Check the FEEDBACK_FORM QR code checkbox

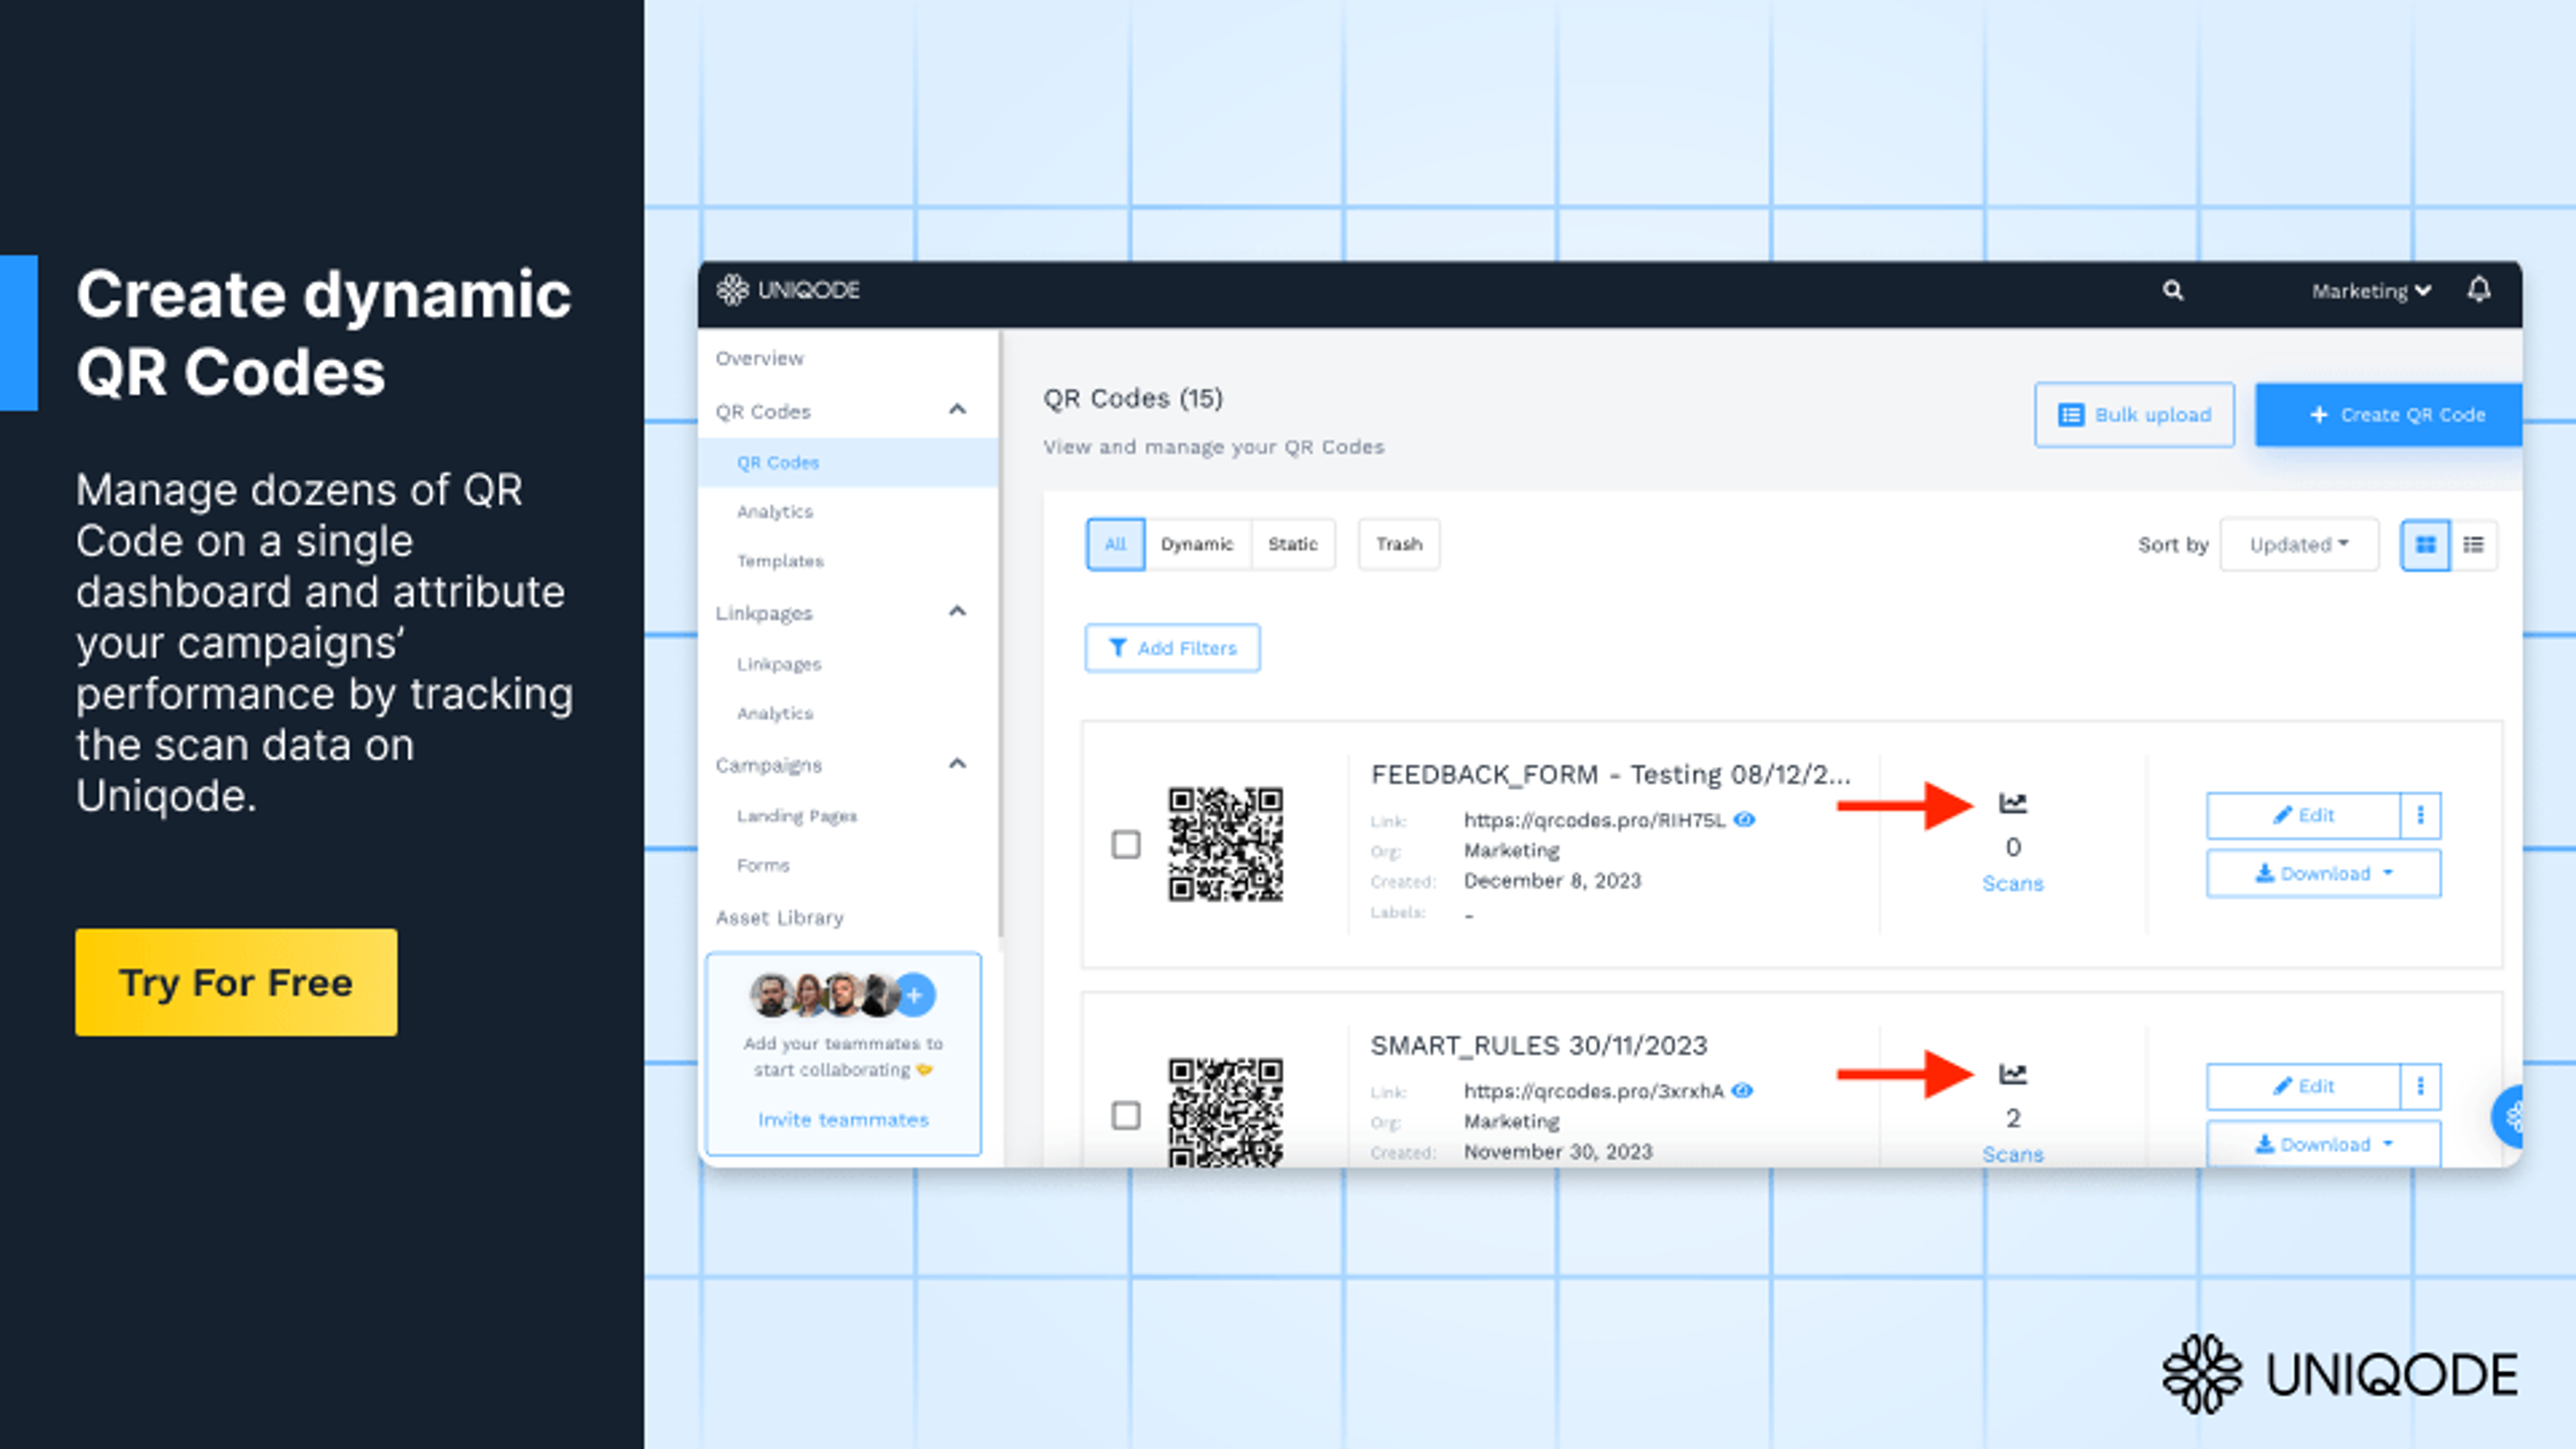pos(1126,844)
